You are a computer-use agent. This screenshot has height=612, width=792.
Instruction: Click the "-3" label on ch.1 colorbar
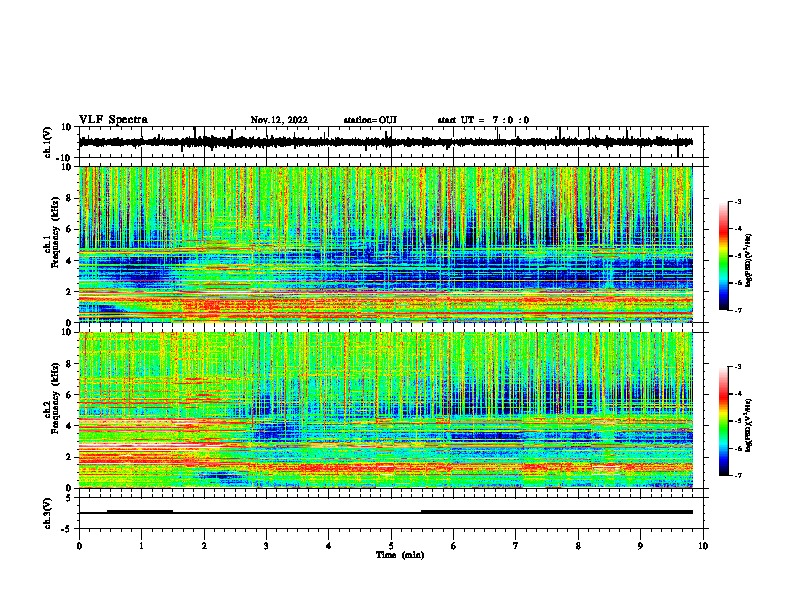tap(737, 201)
